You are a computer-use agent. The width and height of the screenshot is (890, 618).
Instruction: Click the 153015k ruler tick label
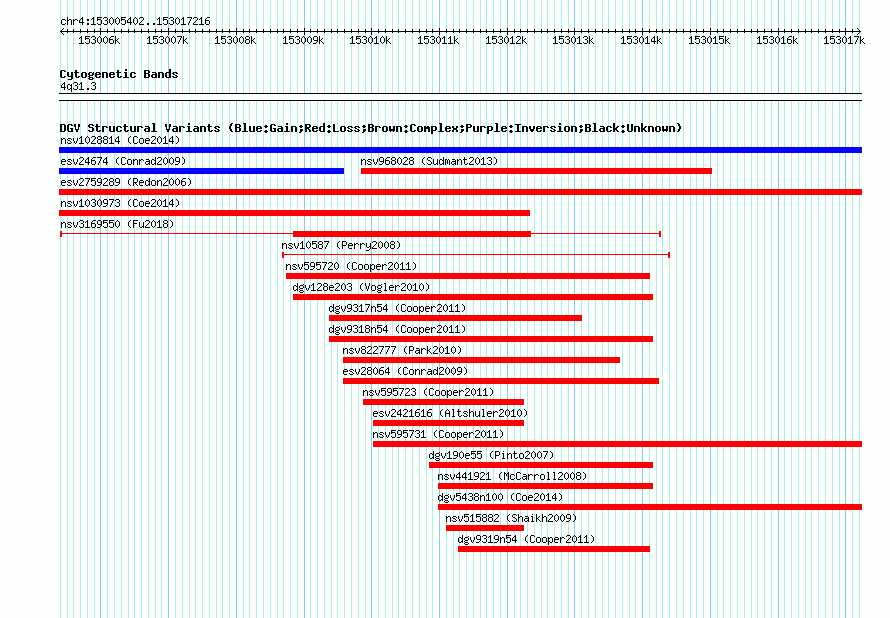pos(709,40)
